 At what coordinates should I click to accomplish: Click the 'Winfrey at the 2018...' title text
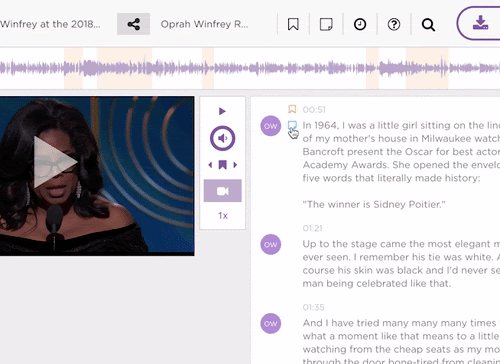click(50, 24)
